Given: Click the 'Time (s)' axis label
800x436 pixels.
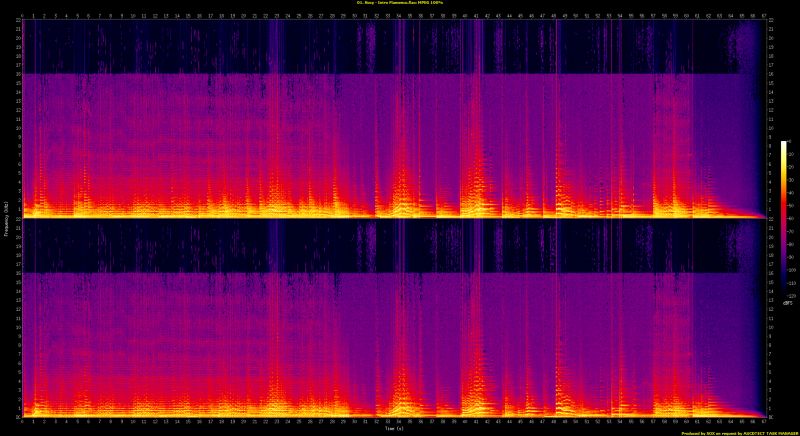Looking at the screenshot, I should pos(392,429).
